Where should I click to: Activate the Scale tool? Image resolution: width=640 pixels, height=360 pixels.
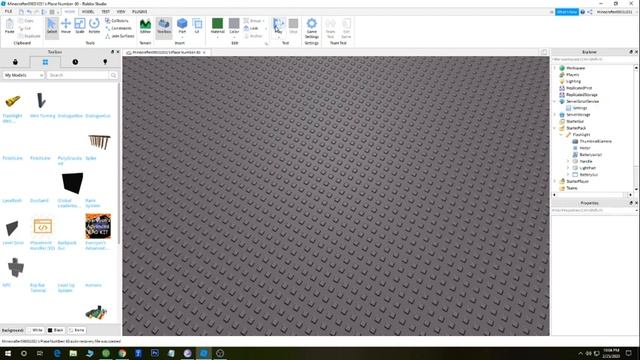click(80, 27)
